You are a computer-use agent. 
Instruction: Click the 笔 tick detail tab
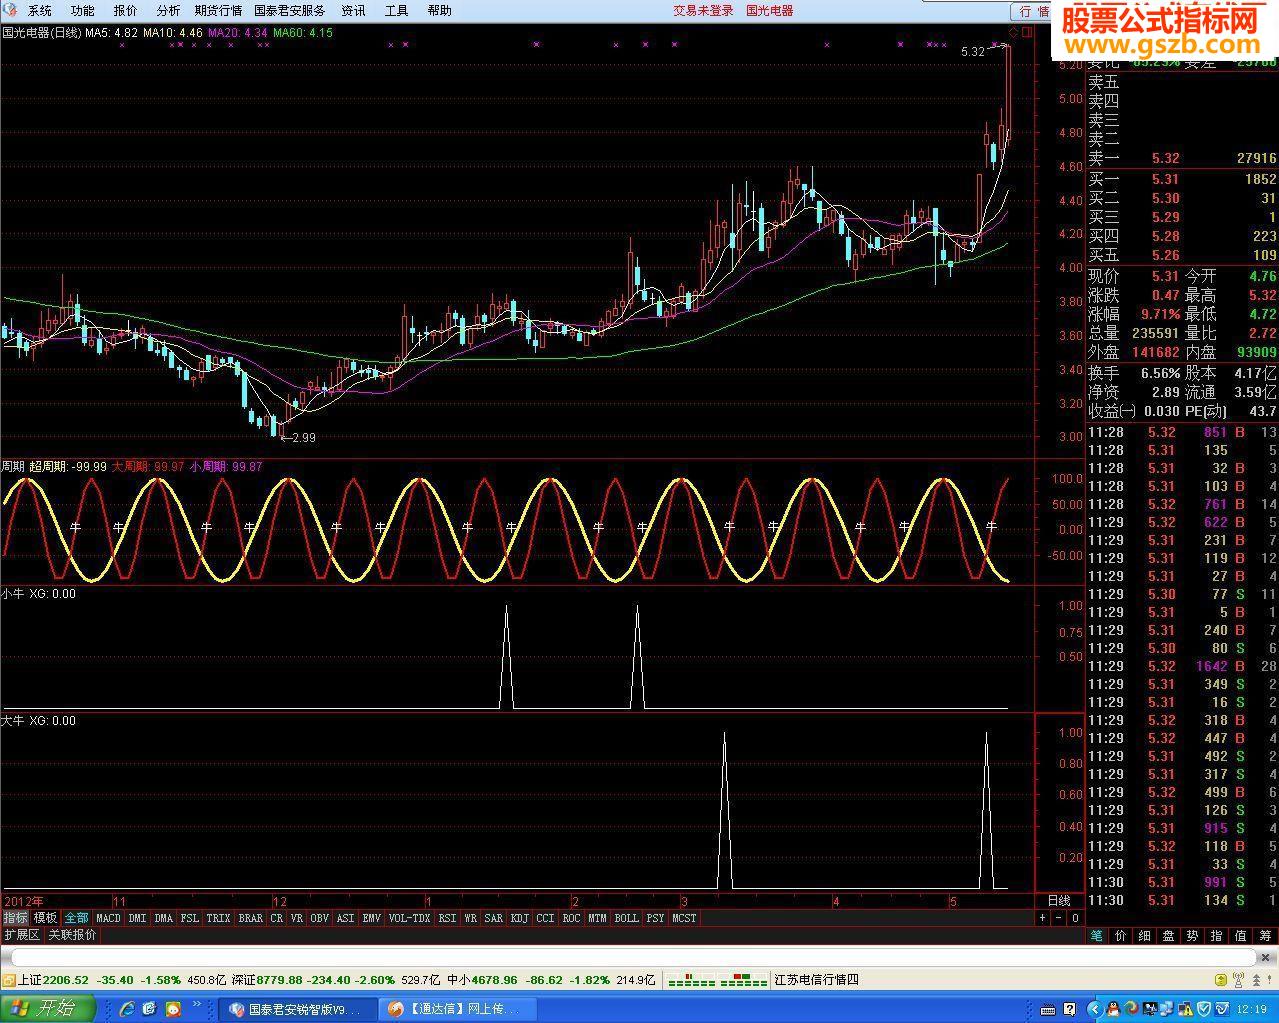[1097, 936]
